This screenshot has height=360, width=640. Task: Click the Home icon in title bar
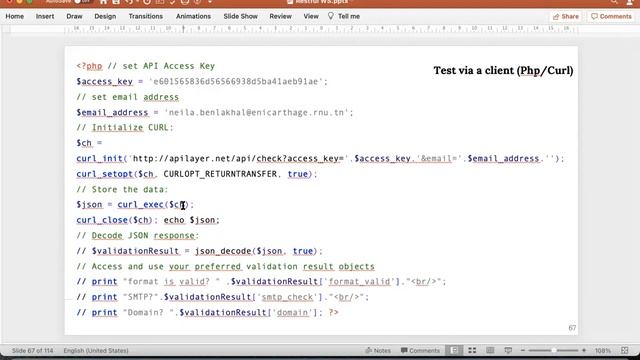103,2
